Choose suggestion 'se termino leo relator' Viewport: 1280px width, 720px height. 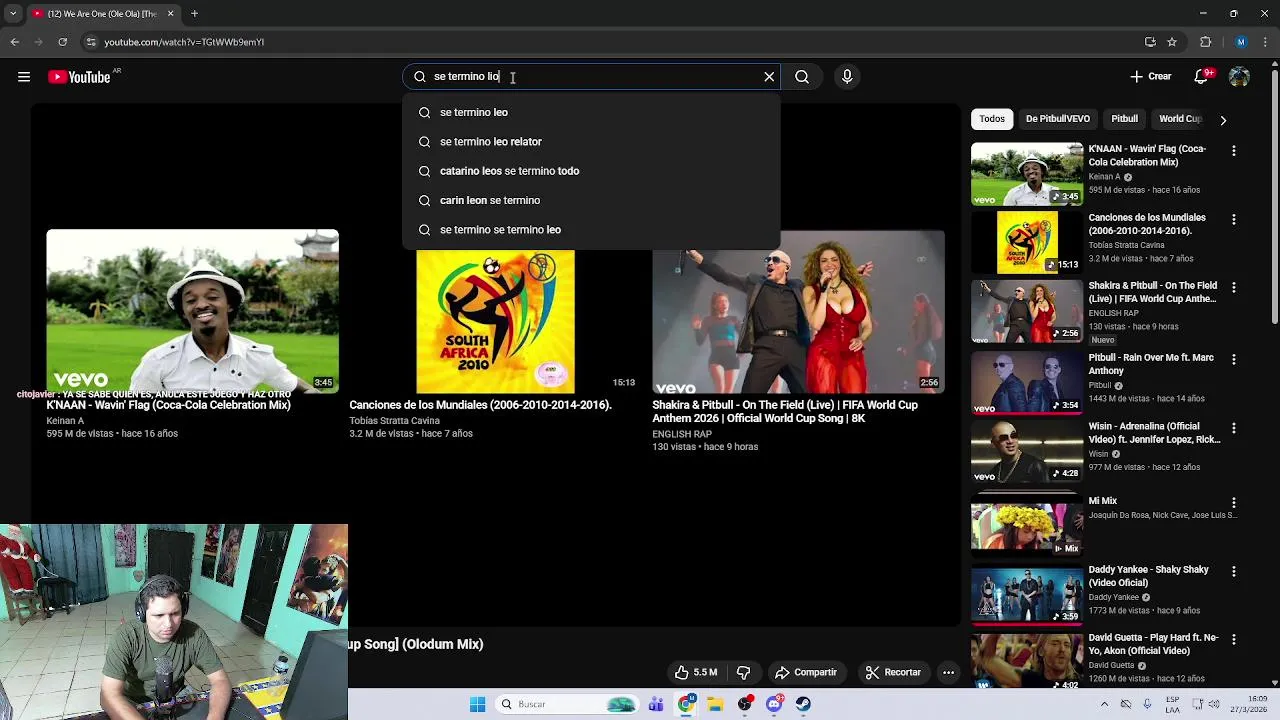[x=591, y=142]
